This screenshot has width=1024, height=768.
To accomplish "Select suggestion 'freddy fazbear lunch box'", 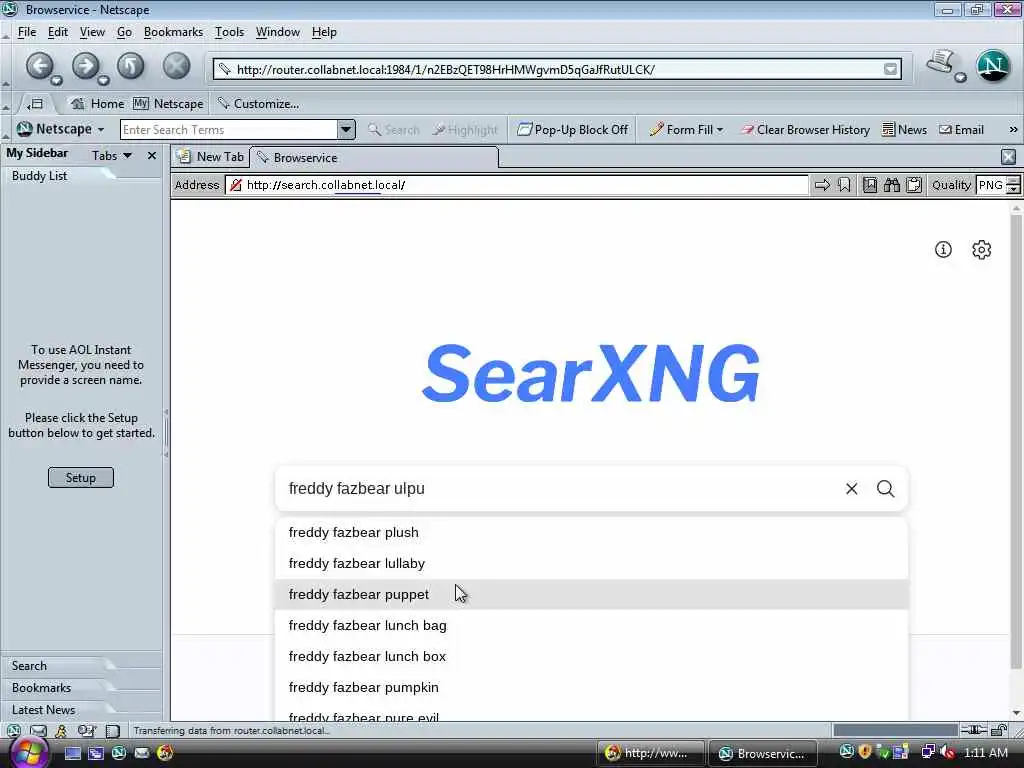I will (592, 656).
